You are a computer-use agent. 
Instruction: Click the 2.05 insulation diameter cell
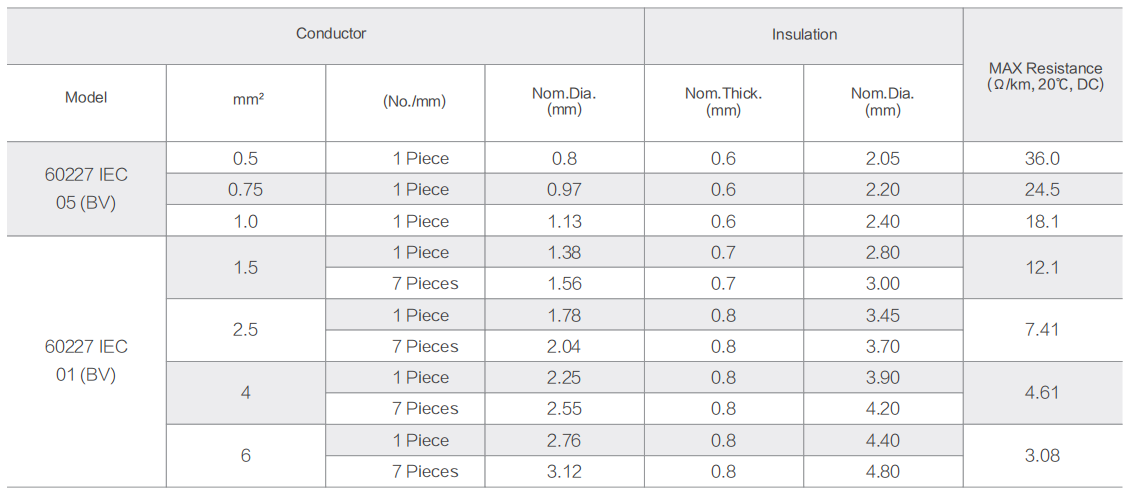click(883, 158)
